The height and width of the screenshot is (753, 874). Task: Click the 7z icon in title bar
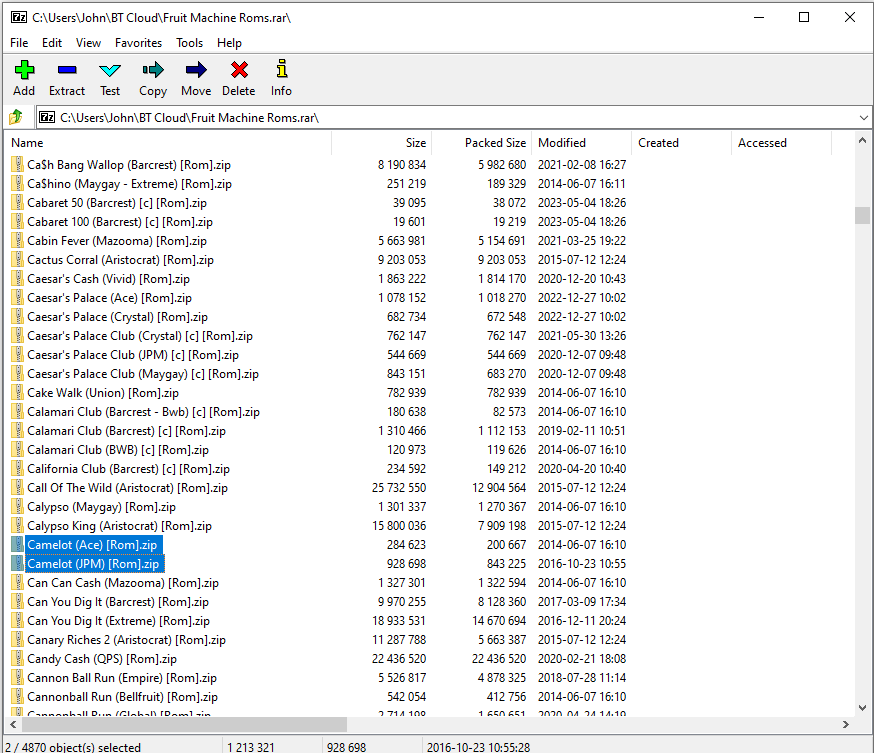tap(19, 17)
